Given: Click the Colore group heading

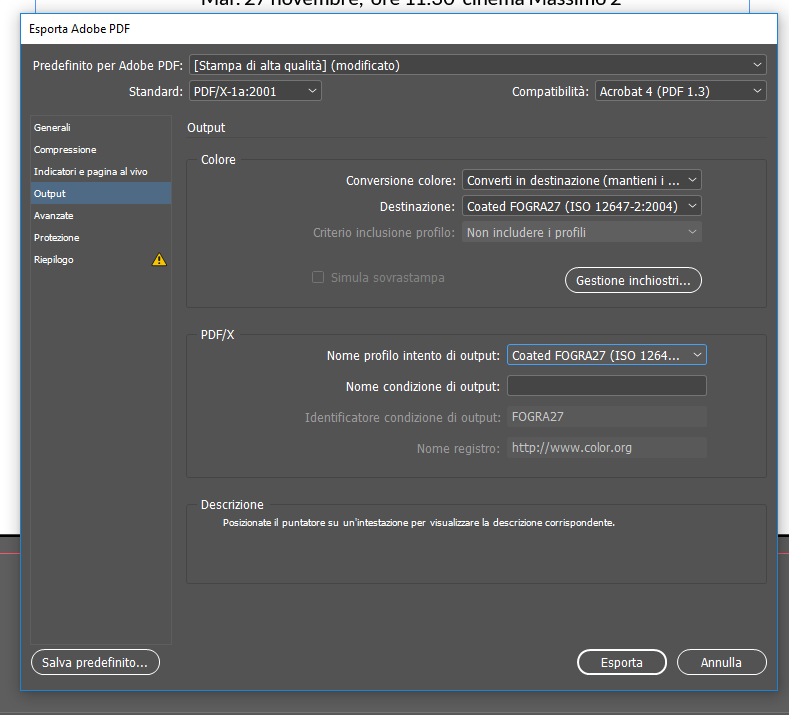Looking at the screenshot, I should (218, 160).
